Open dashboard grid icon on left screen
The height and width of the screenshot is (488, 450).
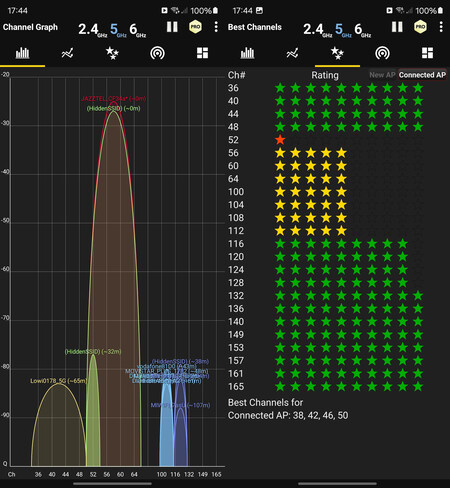pos(202,53)
